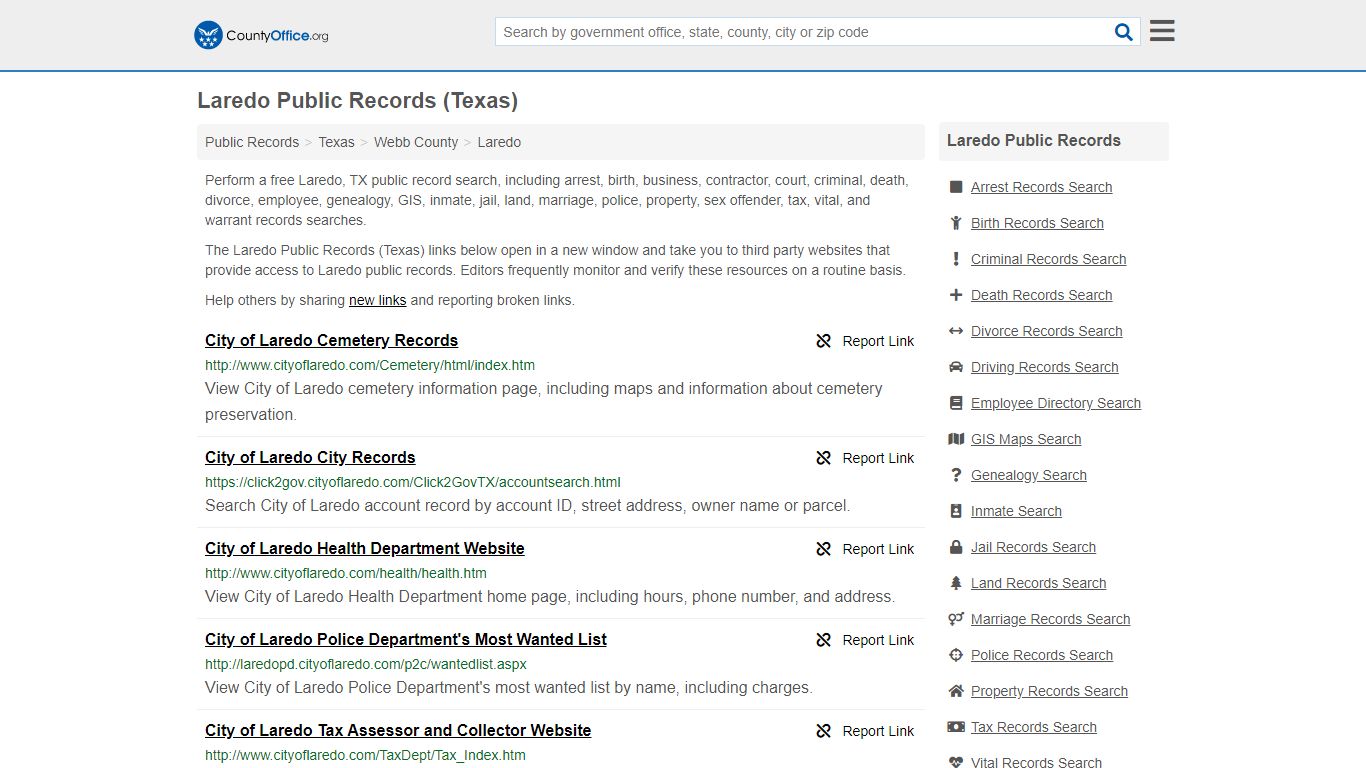The height and width of the screenshot is (768, 1366).
Task: Click the Birth Records child icon
Action: click(956, 223)
